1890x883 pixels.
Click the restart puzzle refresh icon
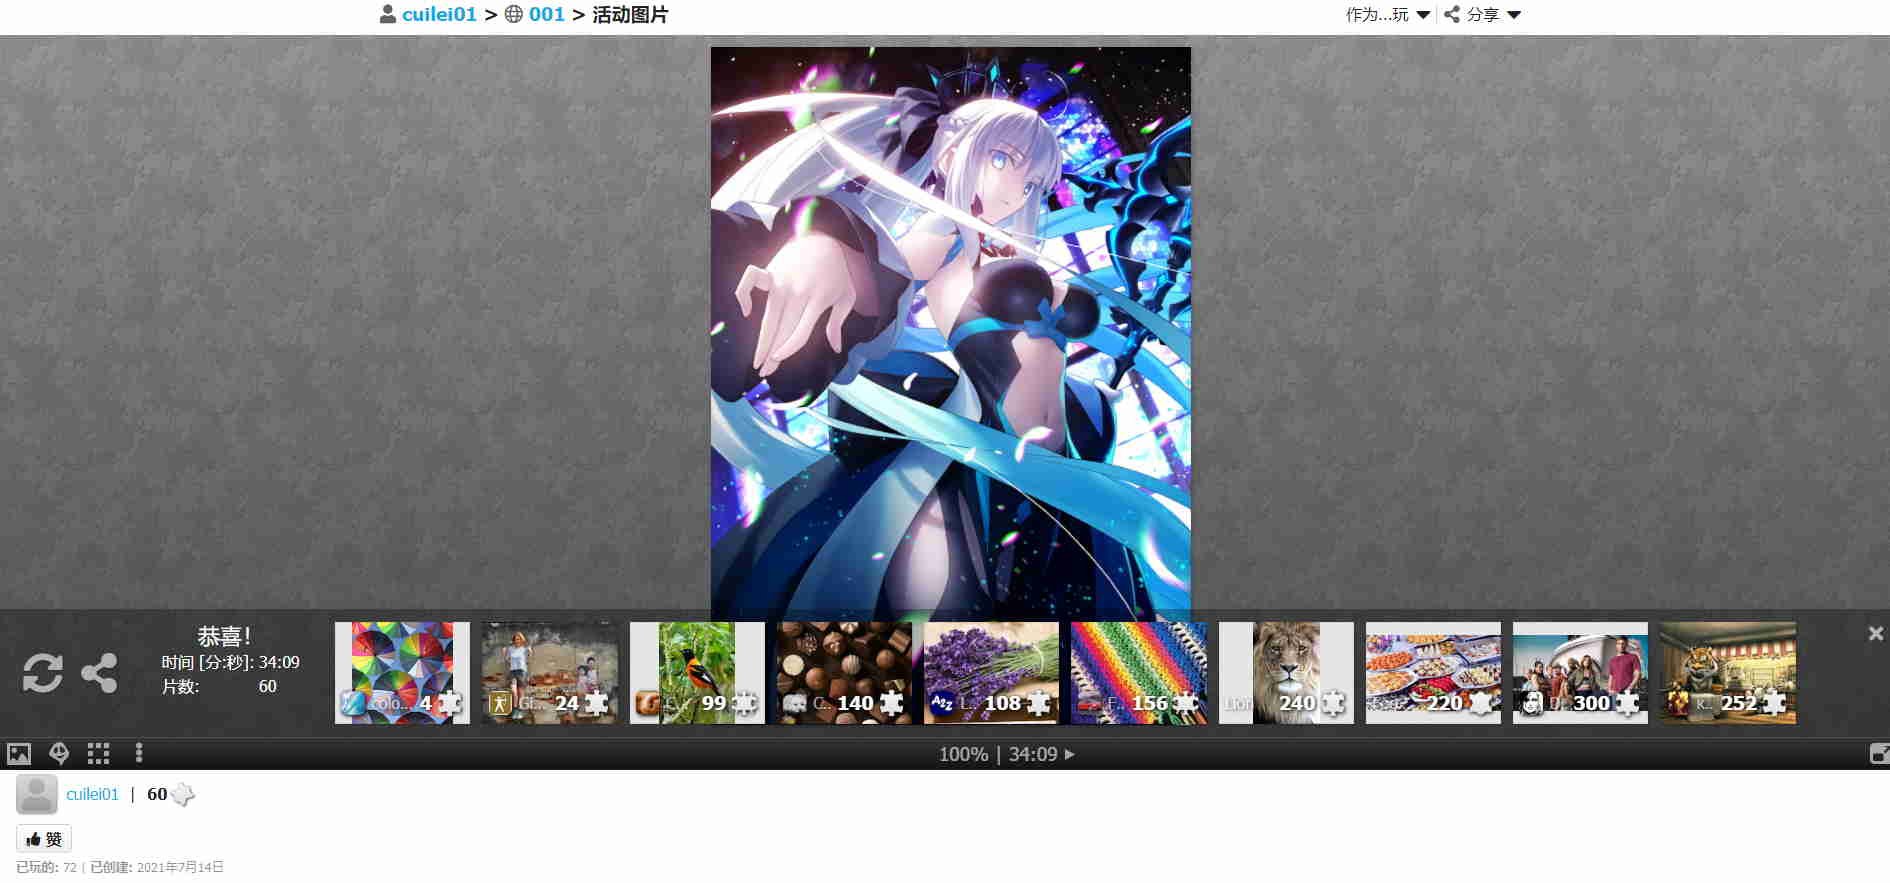coord(43,673)
